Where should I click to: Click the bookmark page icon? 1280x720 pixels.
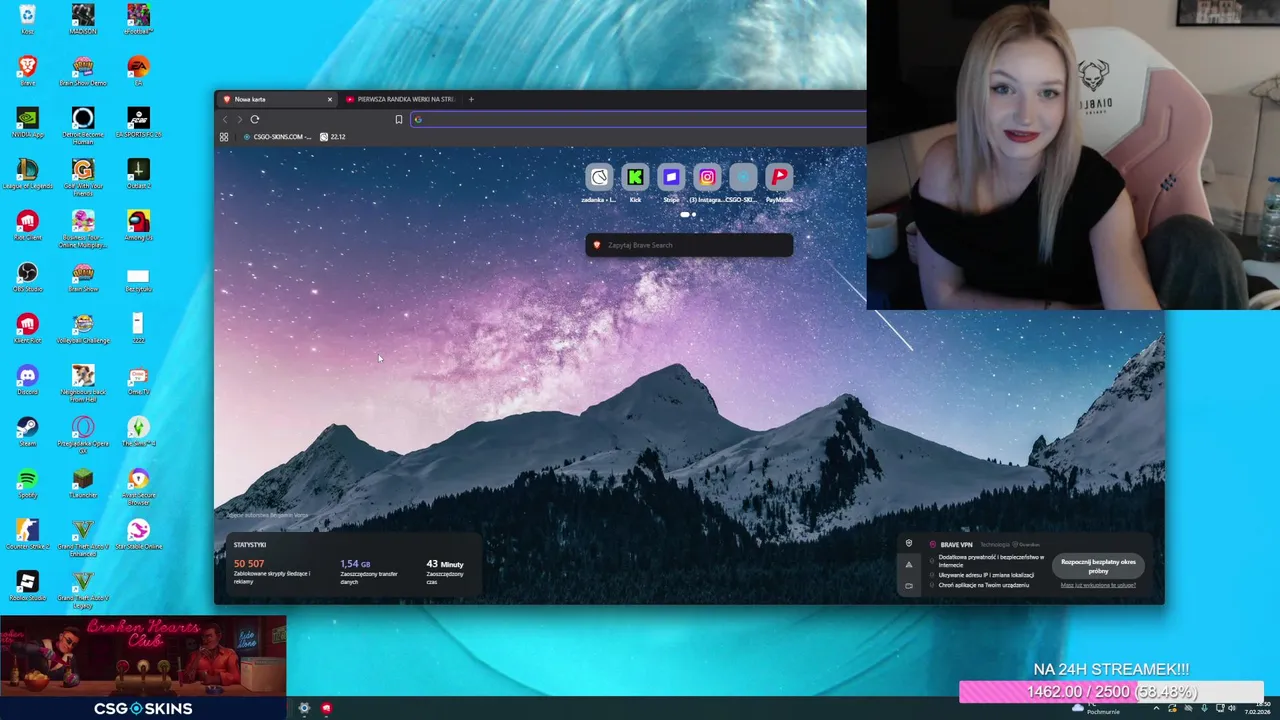[x=398, y=119]
